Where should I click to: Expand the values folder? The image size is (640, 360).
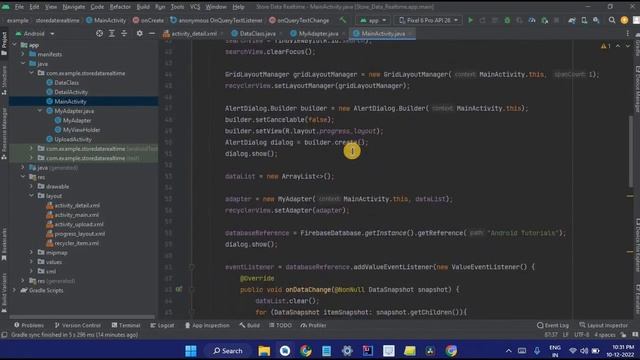tap(31, 262)
